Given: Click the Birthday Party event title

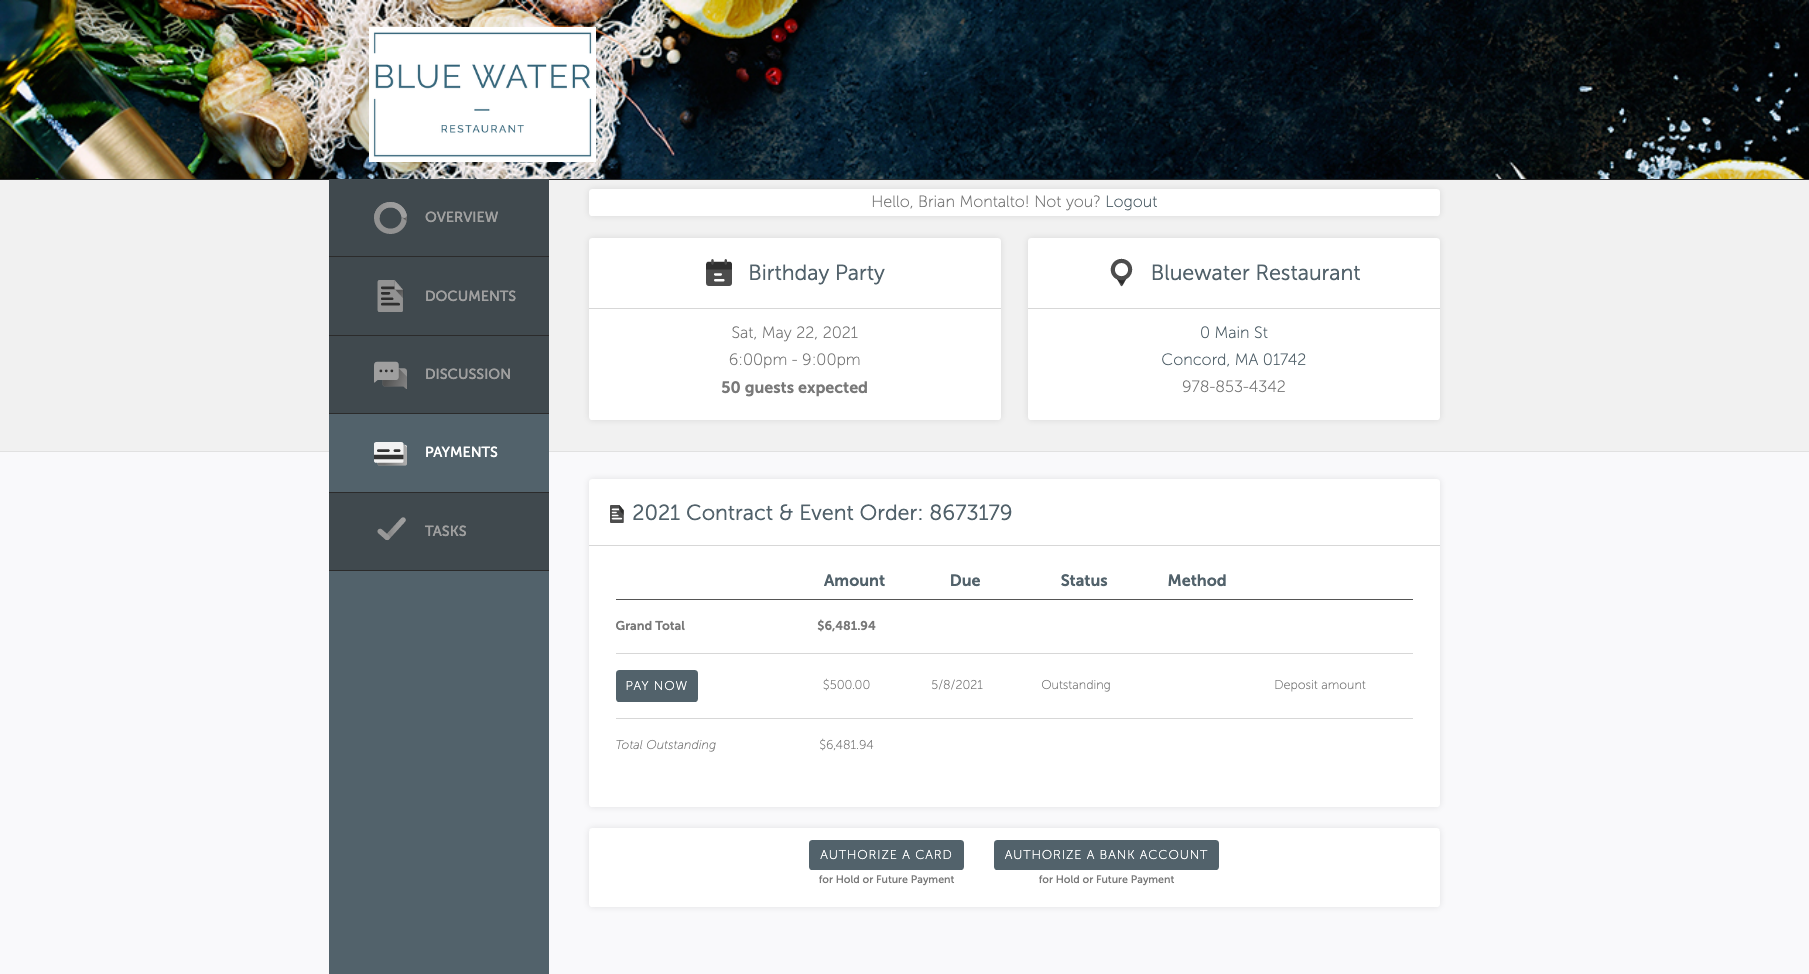Looking at the screenshot, I should tap(816, 273).
